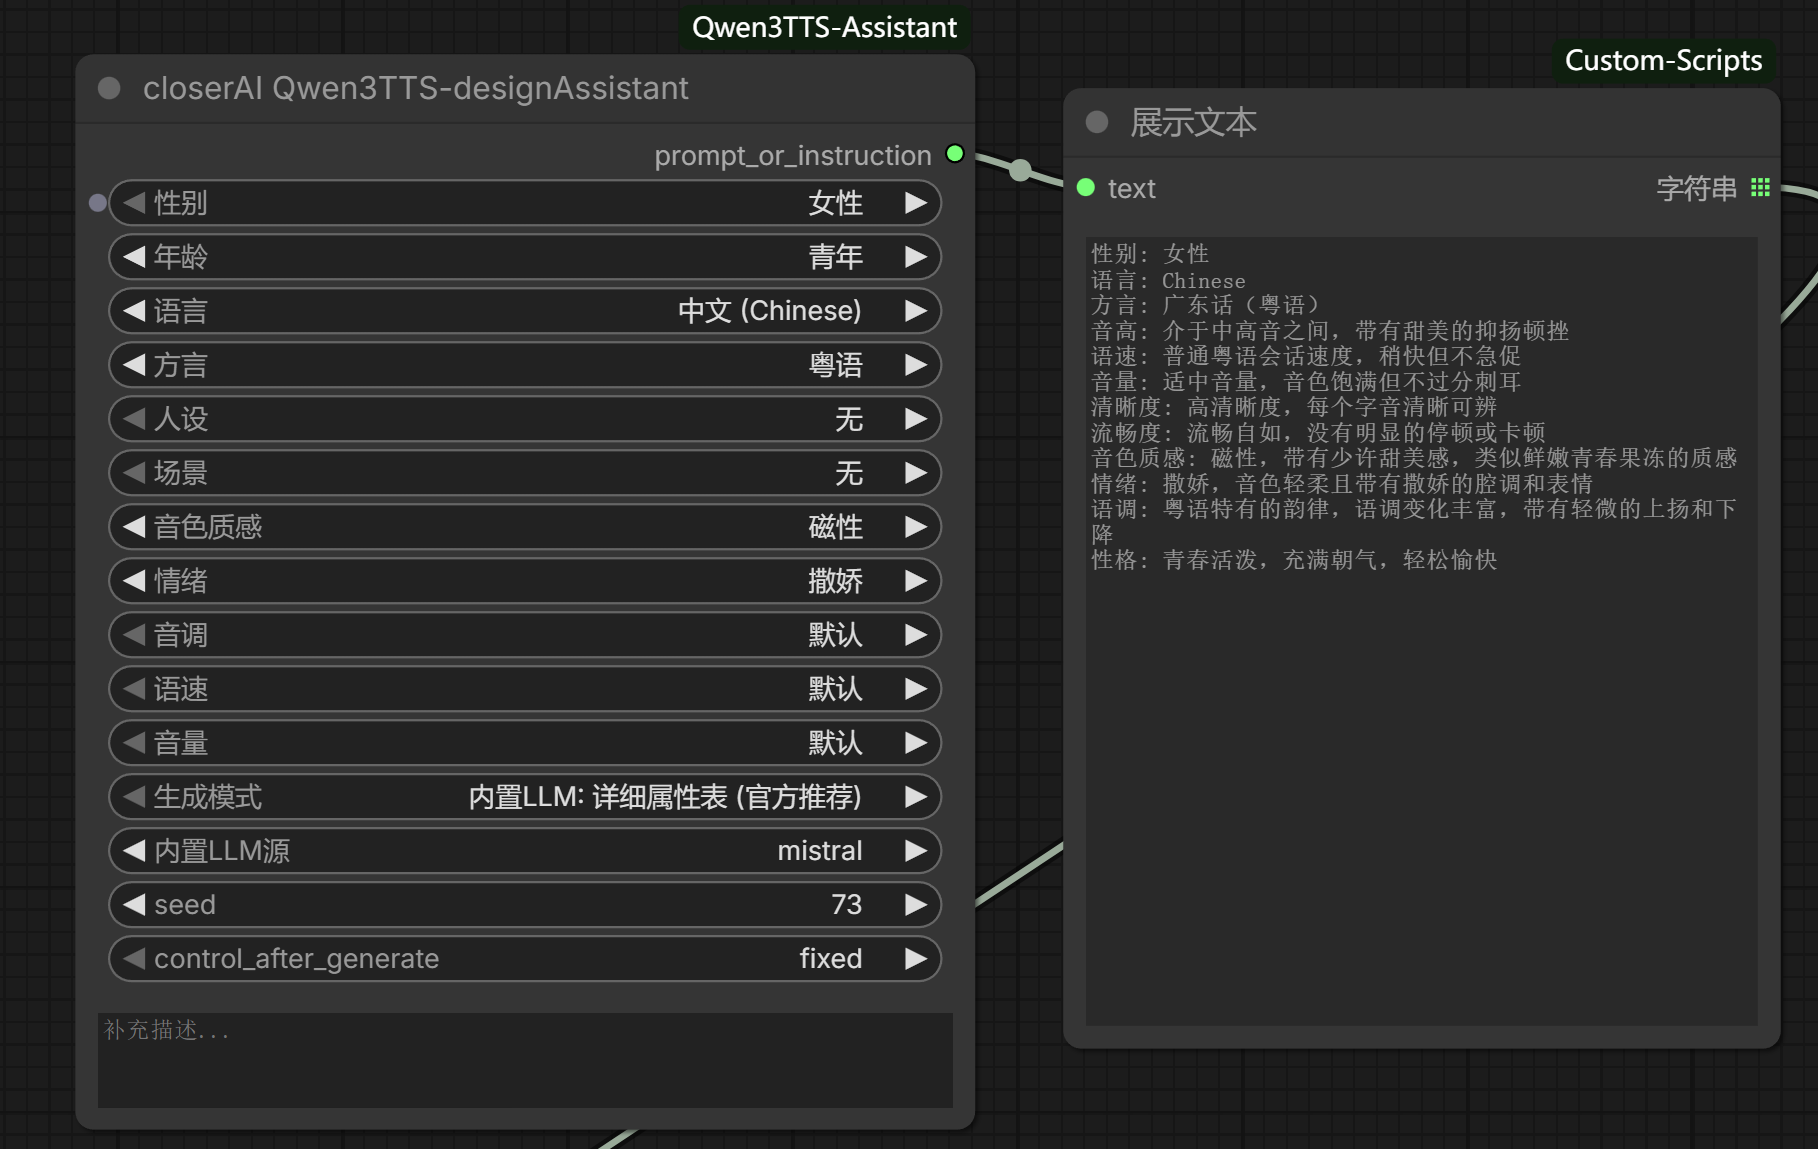
Task: Click next arrow on 方言 selector
Action: (x=915, y=365)
